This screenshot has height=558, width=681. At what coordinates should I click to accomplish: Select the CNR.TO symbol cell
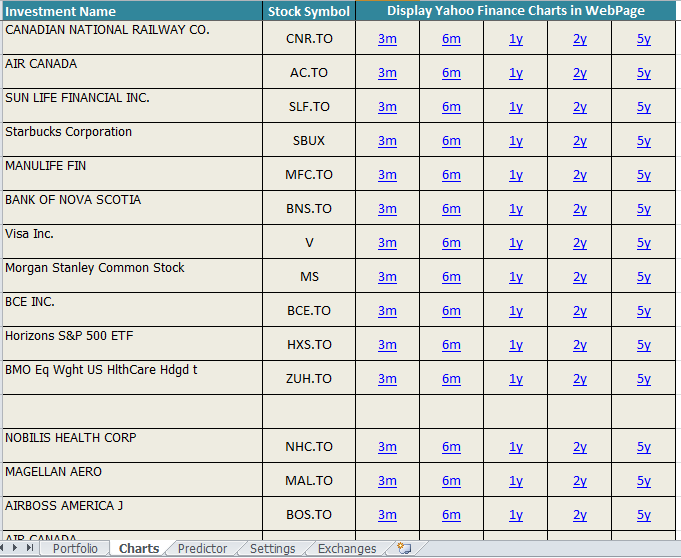(309, 38)
